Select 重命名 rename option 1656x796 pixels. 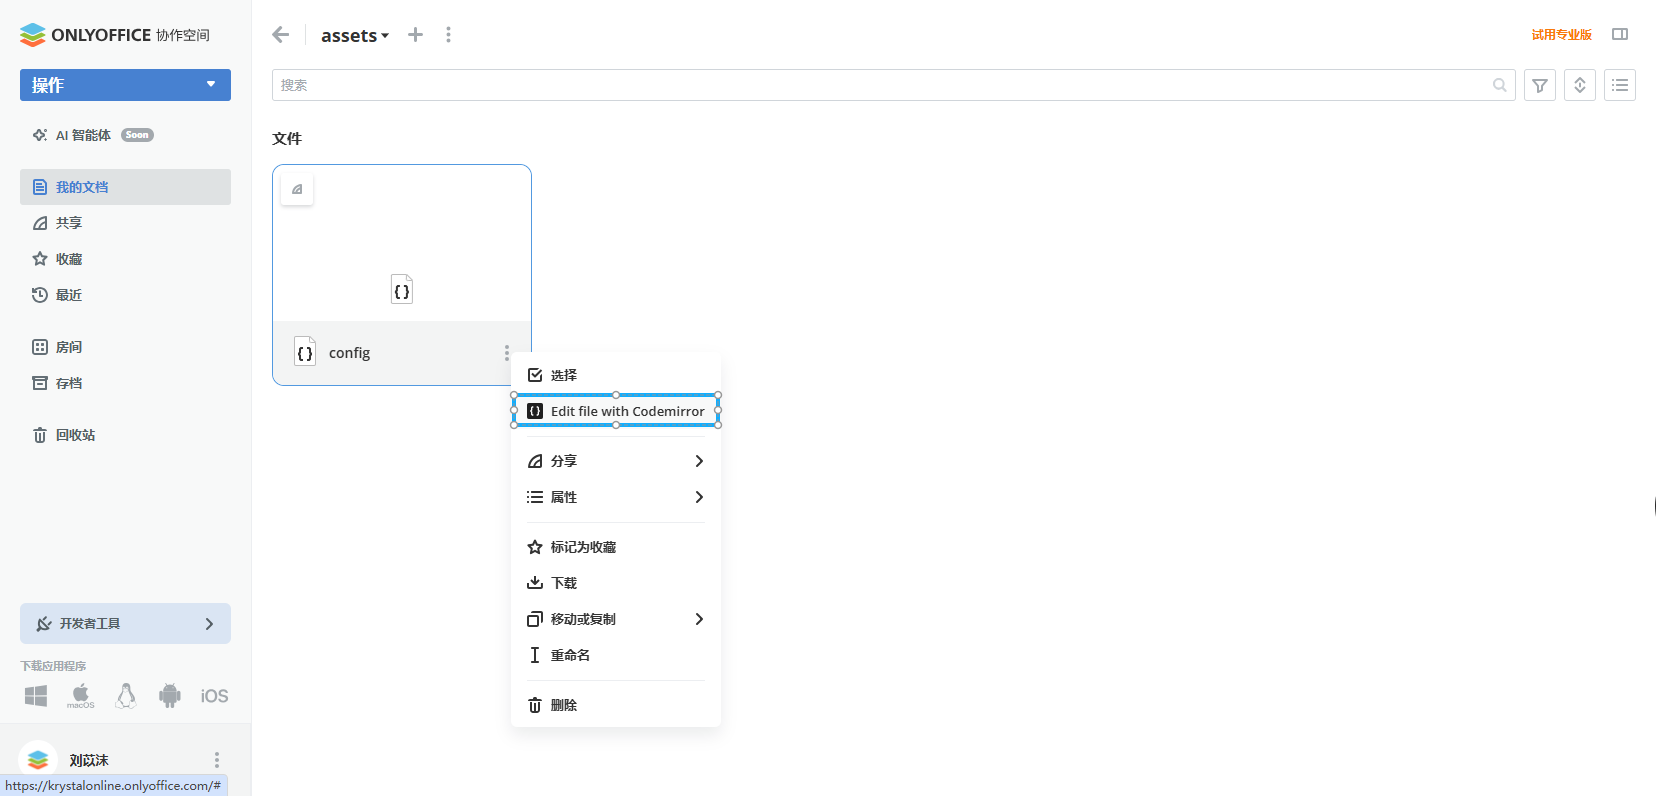pyautogui.click(x=616, y=655)
